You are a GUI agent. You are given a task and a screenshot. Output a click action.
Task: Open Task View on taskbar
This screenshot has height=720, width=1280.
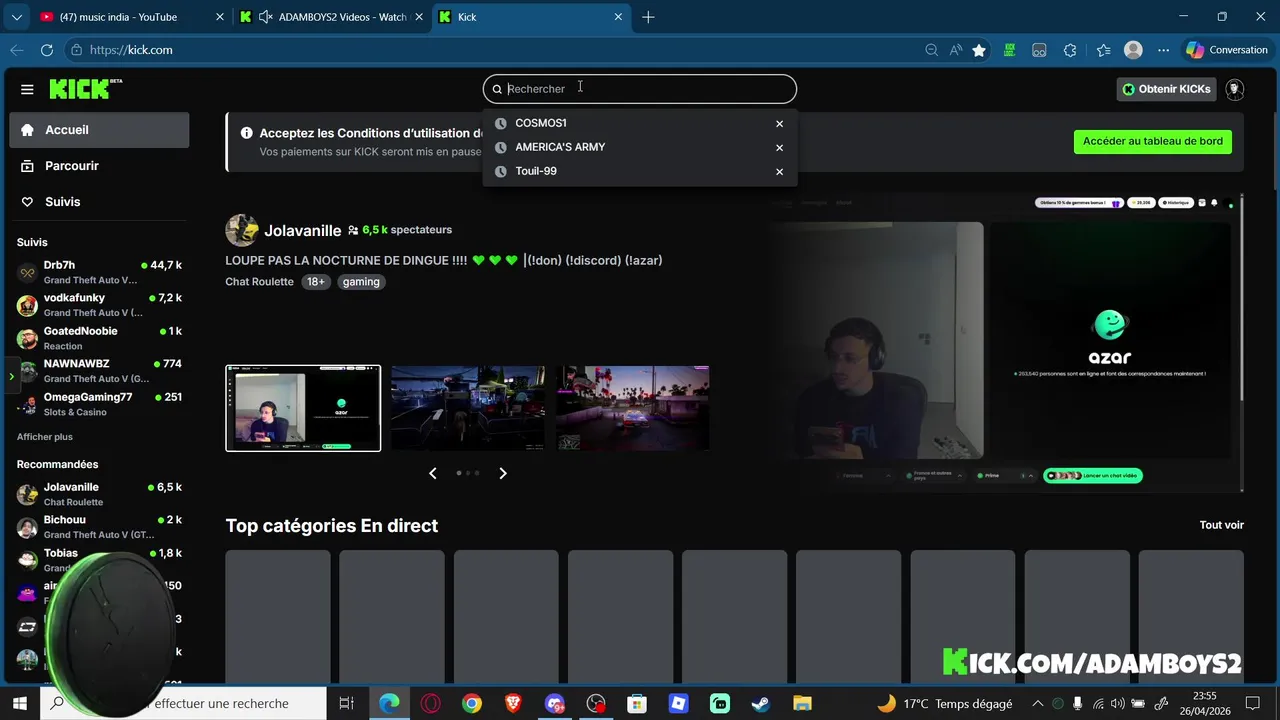pyautogui.click(x=346, y=704)
